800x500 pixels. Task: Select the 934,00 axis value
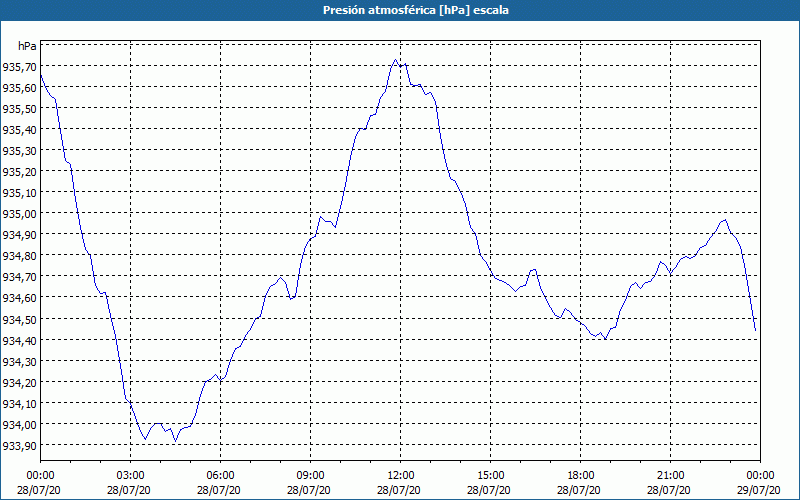19,424
